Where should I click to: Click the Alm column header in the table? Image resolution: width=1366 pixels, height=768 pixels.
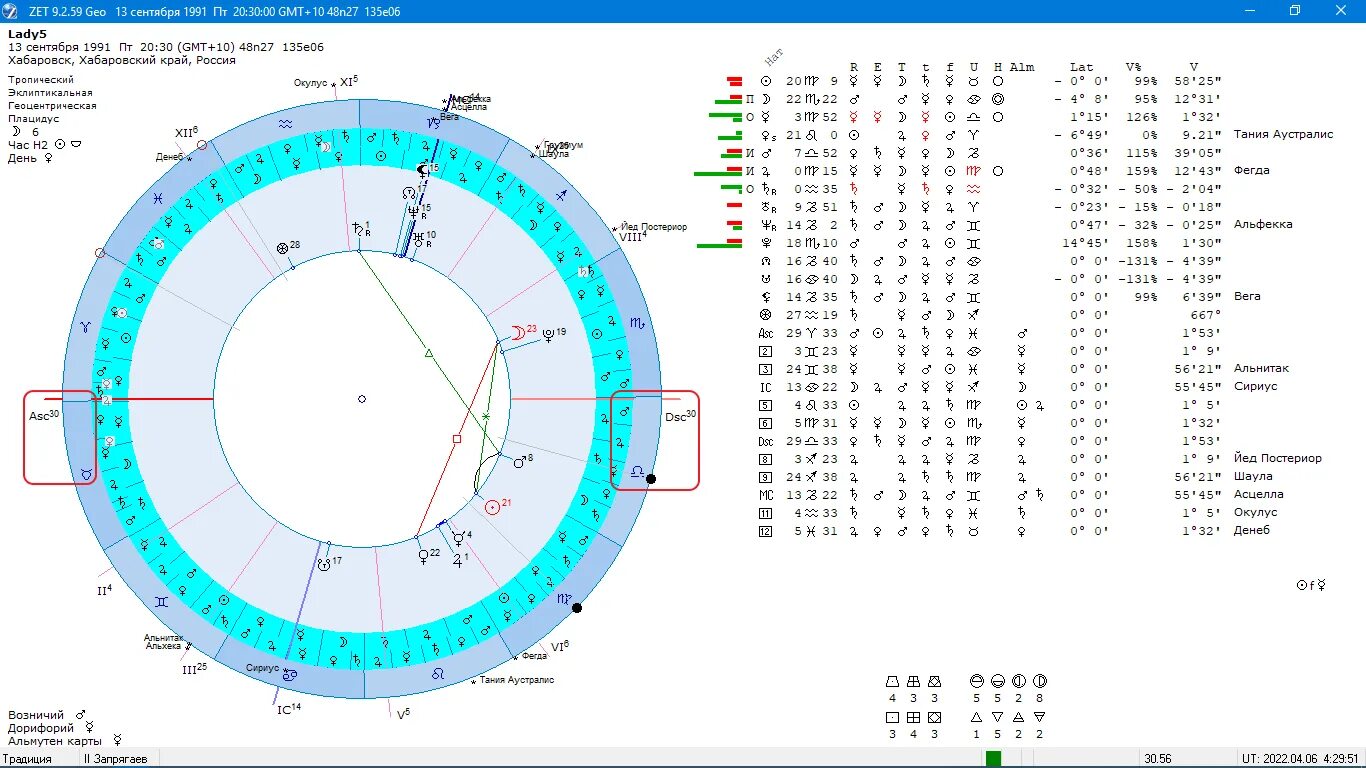pos(1022,67)
